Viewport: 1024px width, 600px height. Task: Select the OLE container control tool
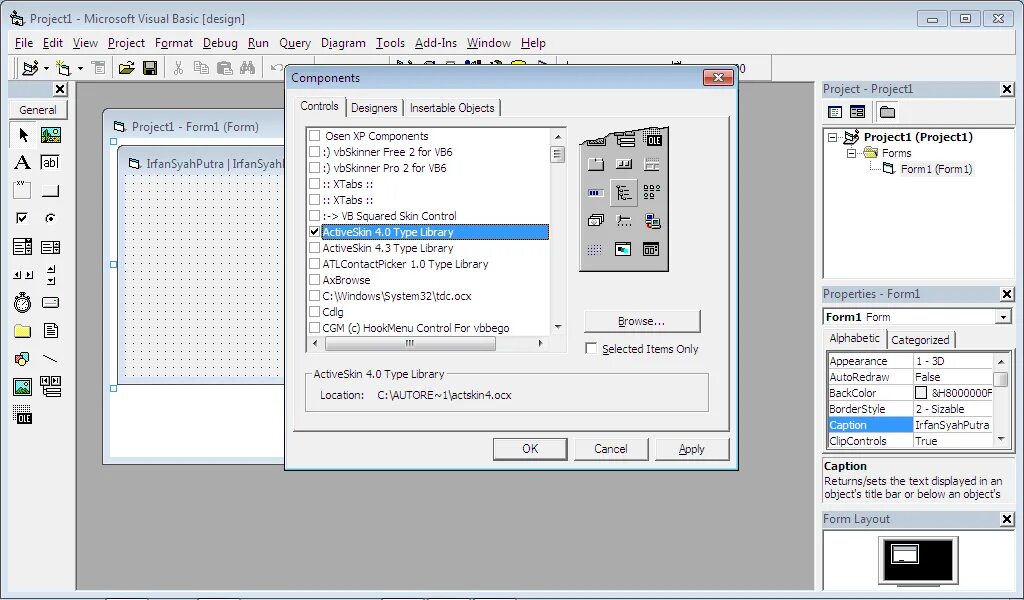[23, 415]
